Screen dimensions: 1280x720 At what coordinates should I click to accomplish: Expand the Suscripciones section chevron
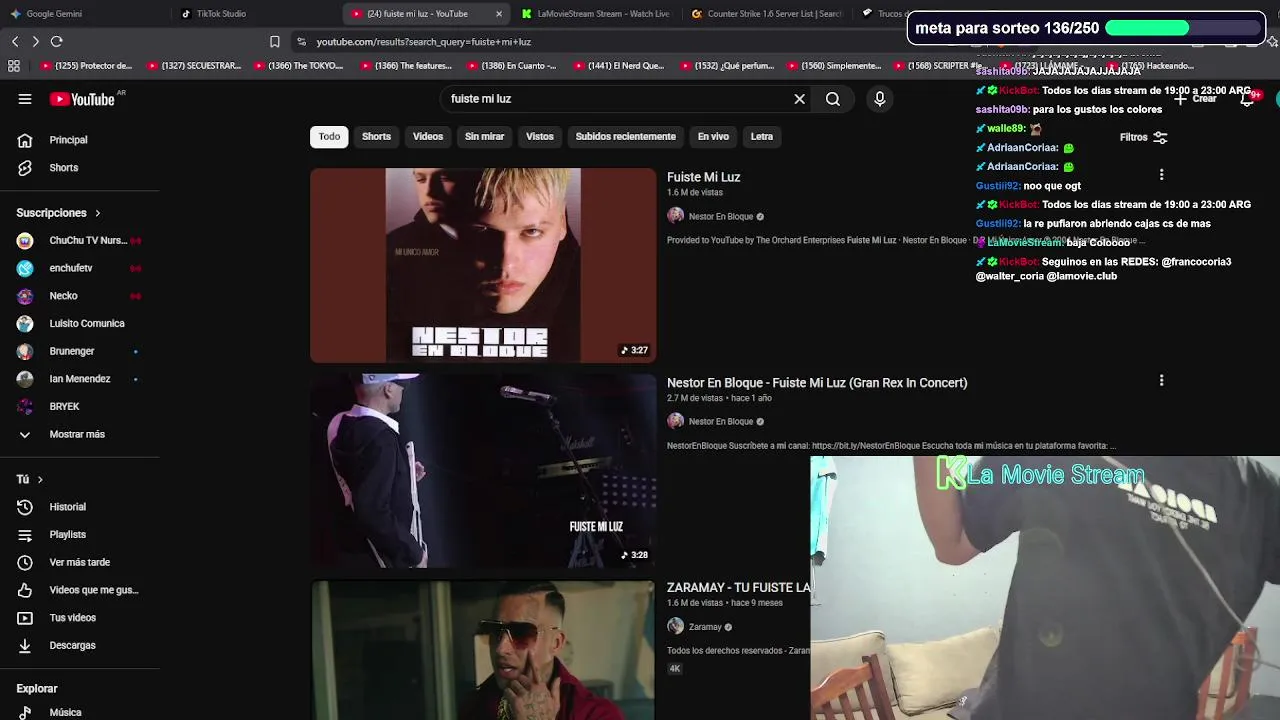pyautogui.click(x=98, y=213)
